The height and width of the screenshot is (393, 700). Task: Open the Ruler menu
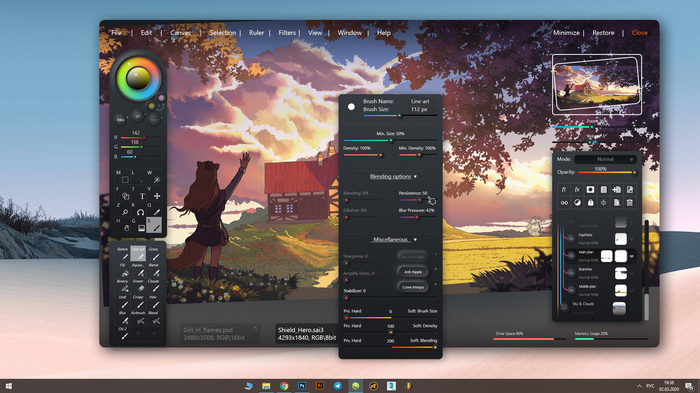pyautogui.click(x=256, y=33)
